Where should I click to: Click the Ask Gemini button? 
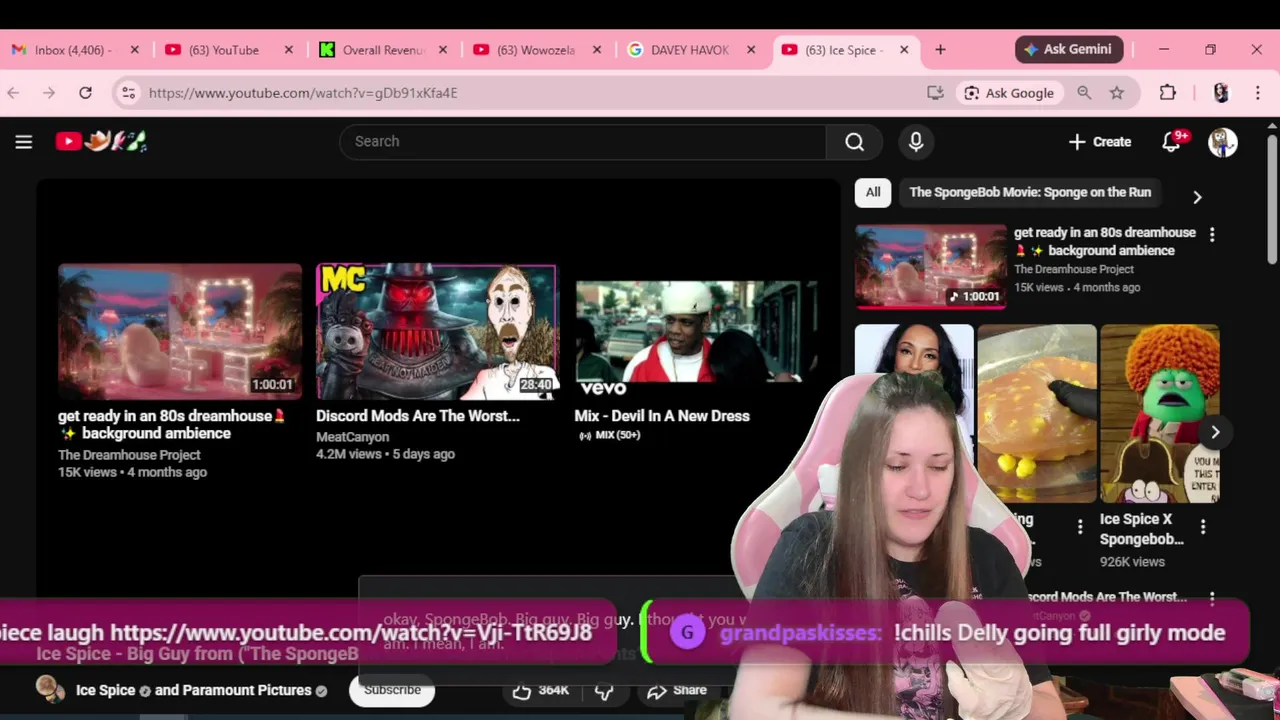(1069, 49)
